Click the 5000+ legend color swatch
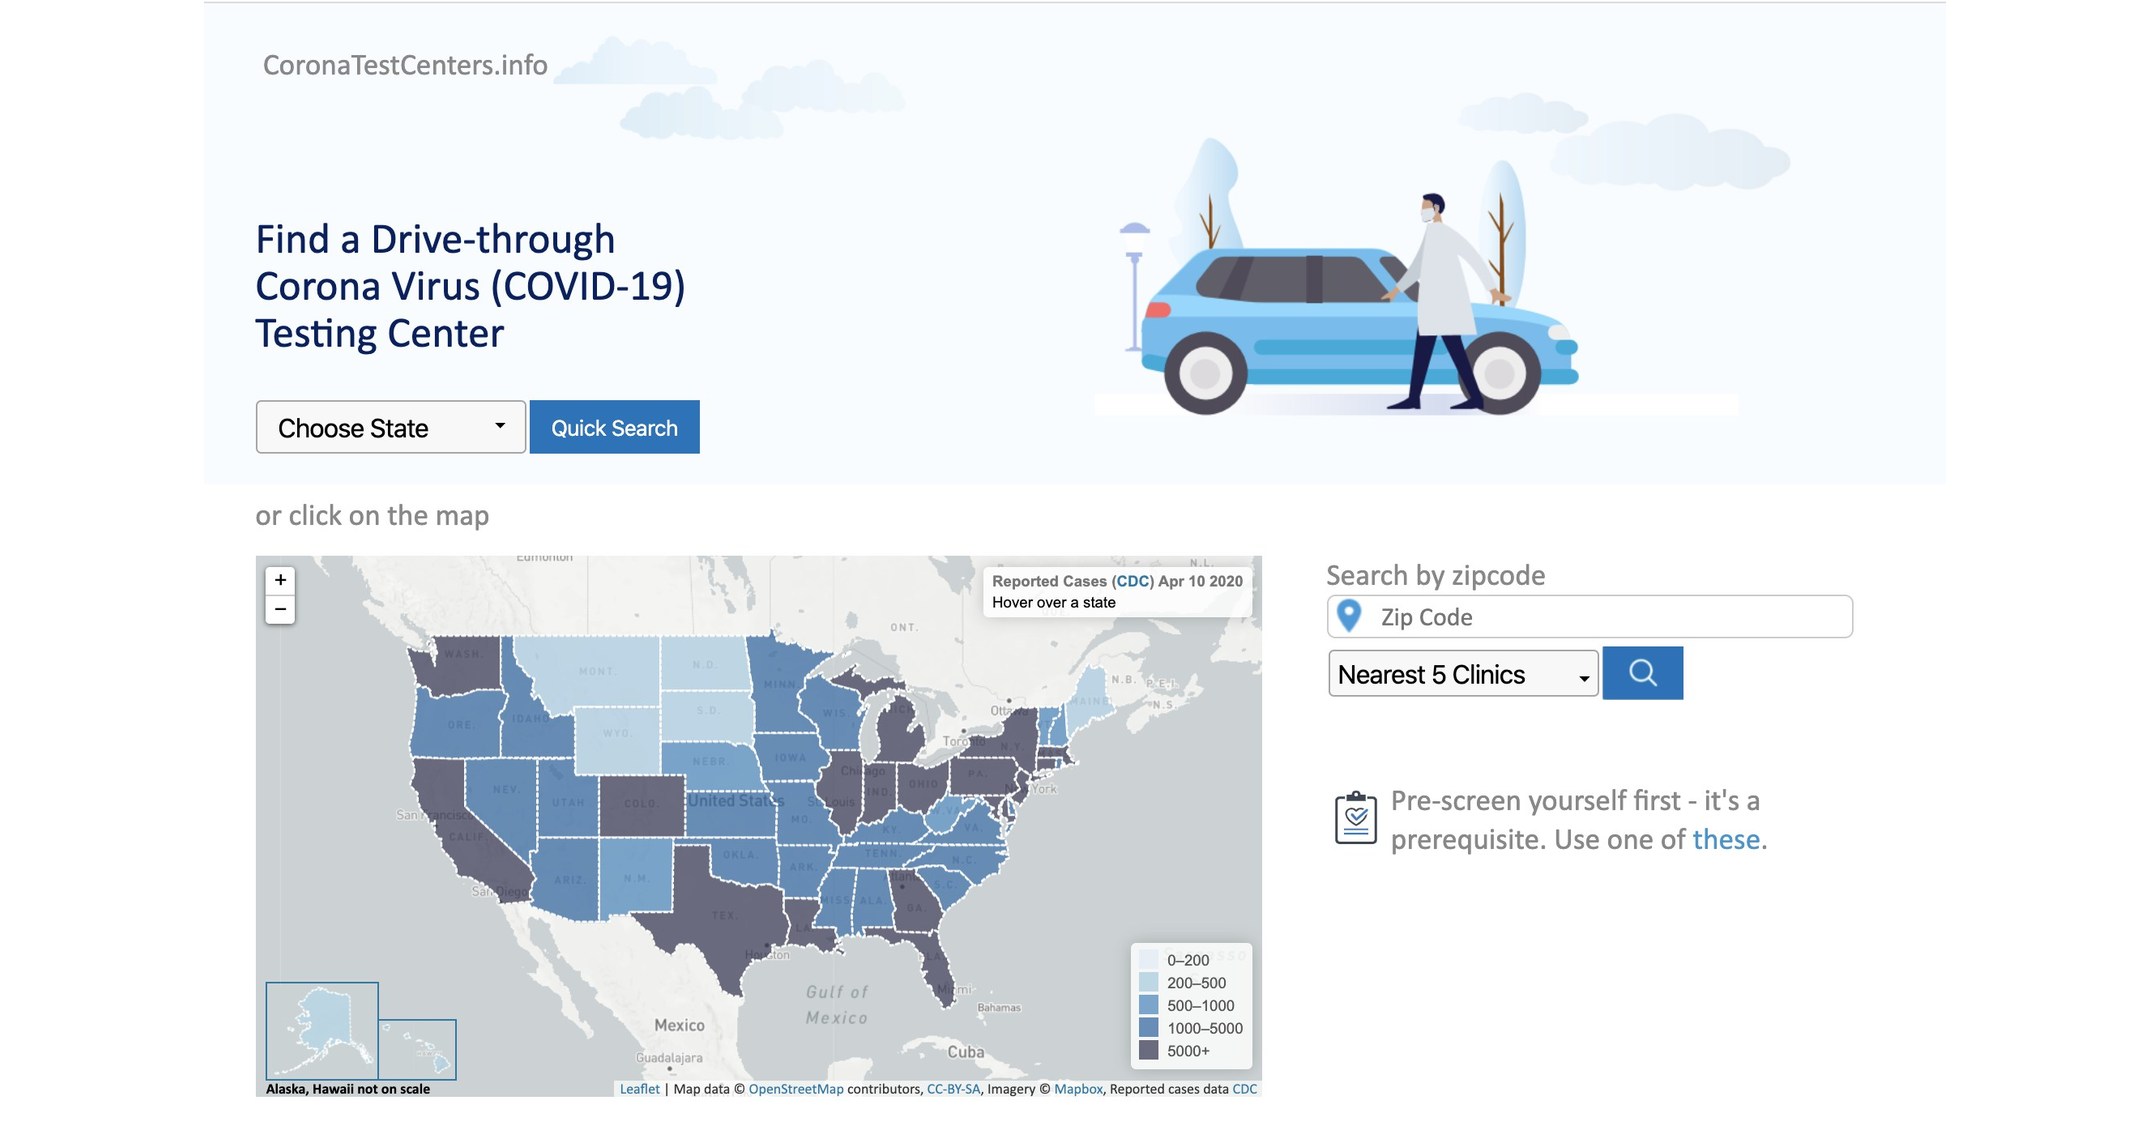2150x1126 pixels. click(x=1149, y=1051)
